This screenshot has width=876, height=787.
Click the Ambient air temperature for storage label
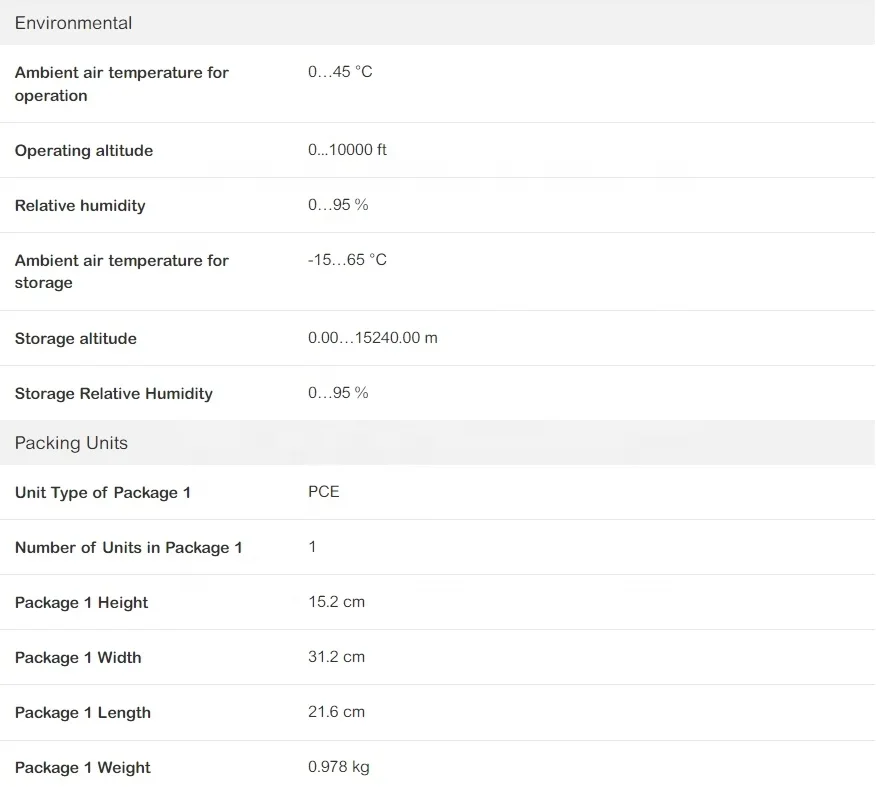click(122, 271)
